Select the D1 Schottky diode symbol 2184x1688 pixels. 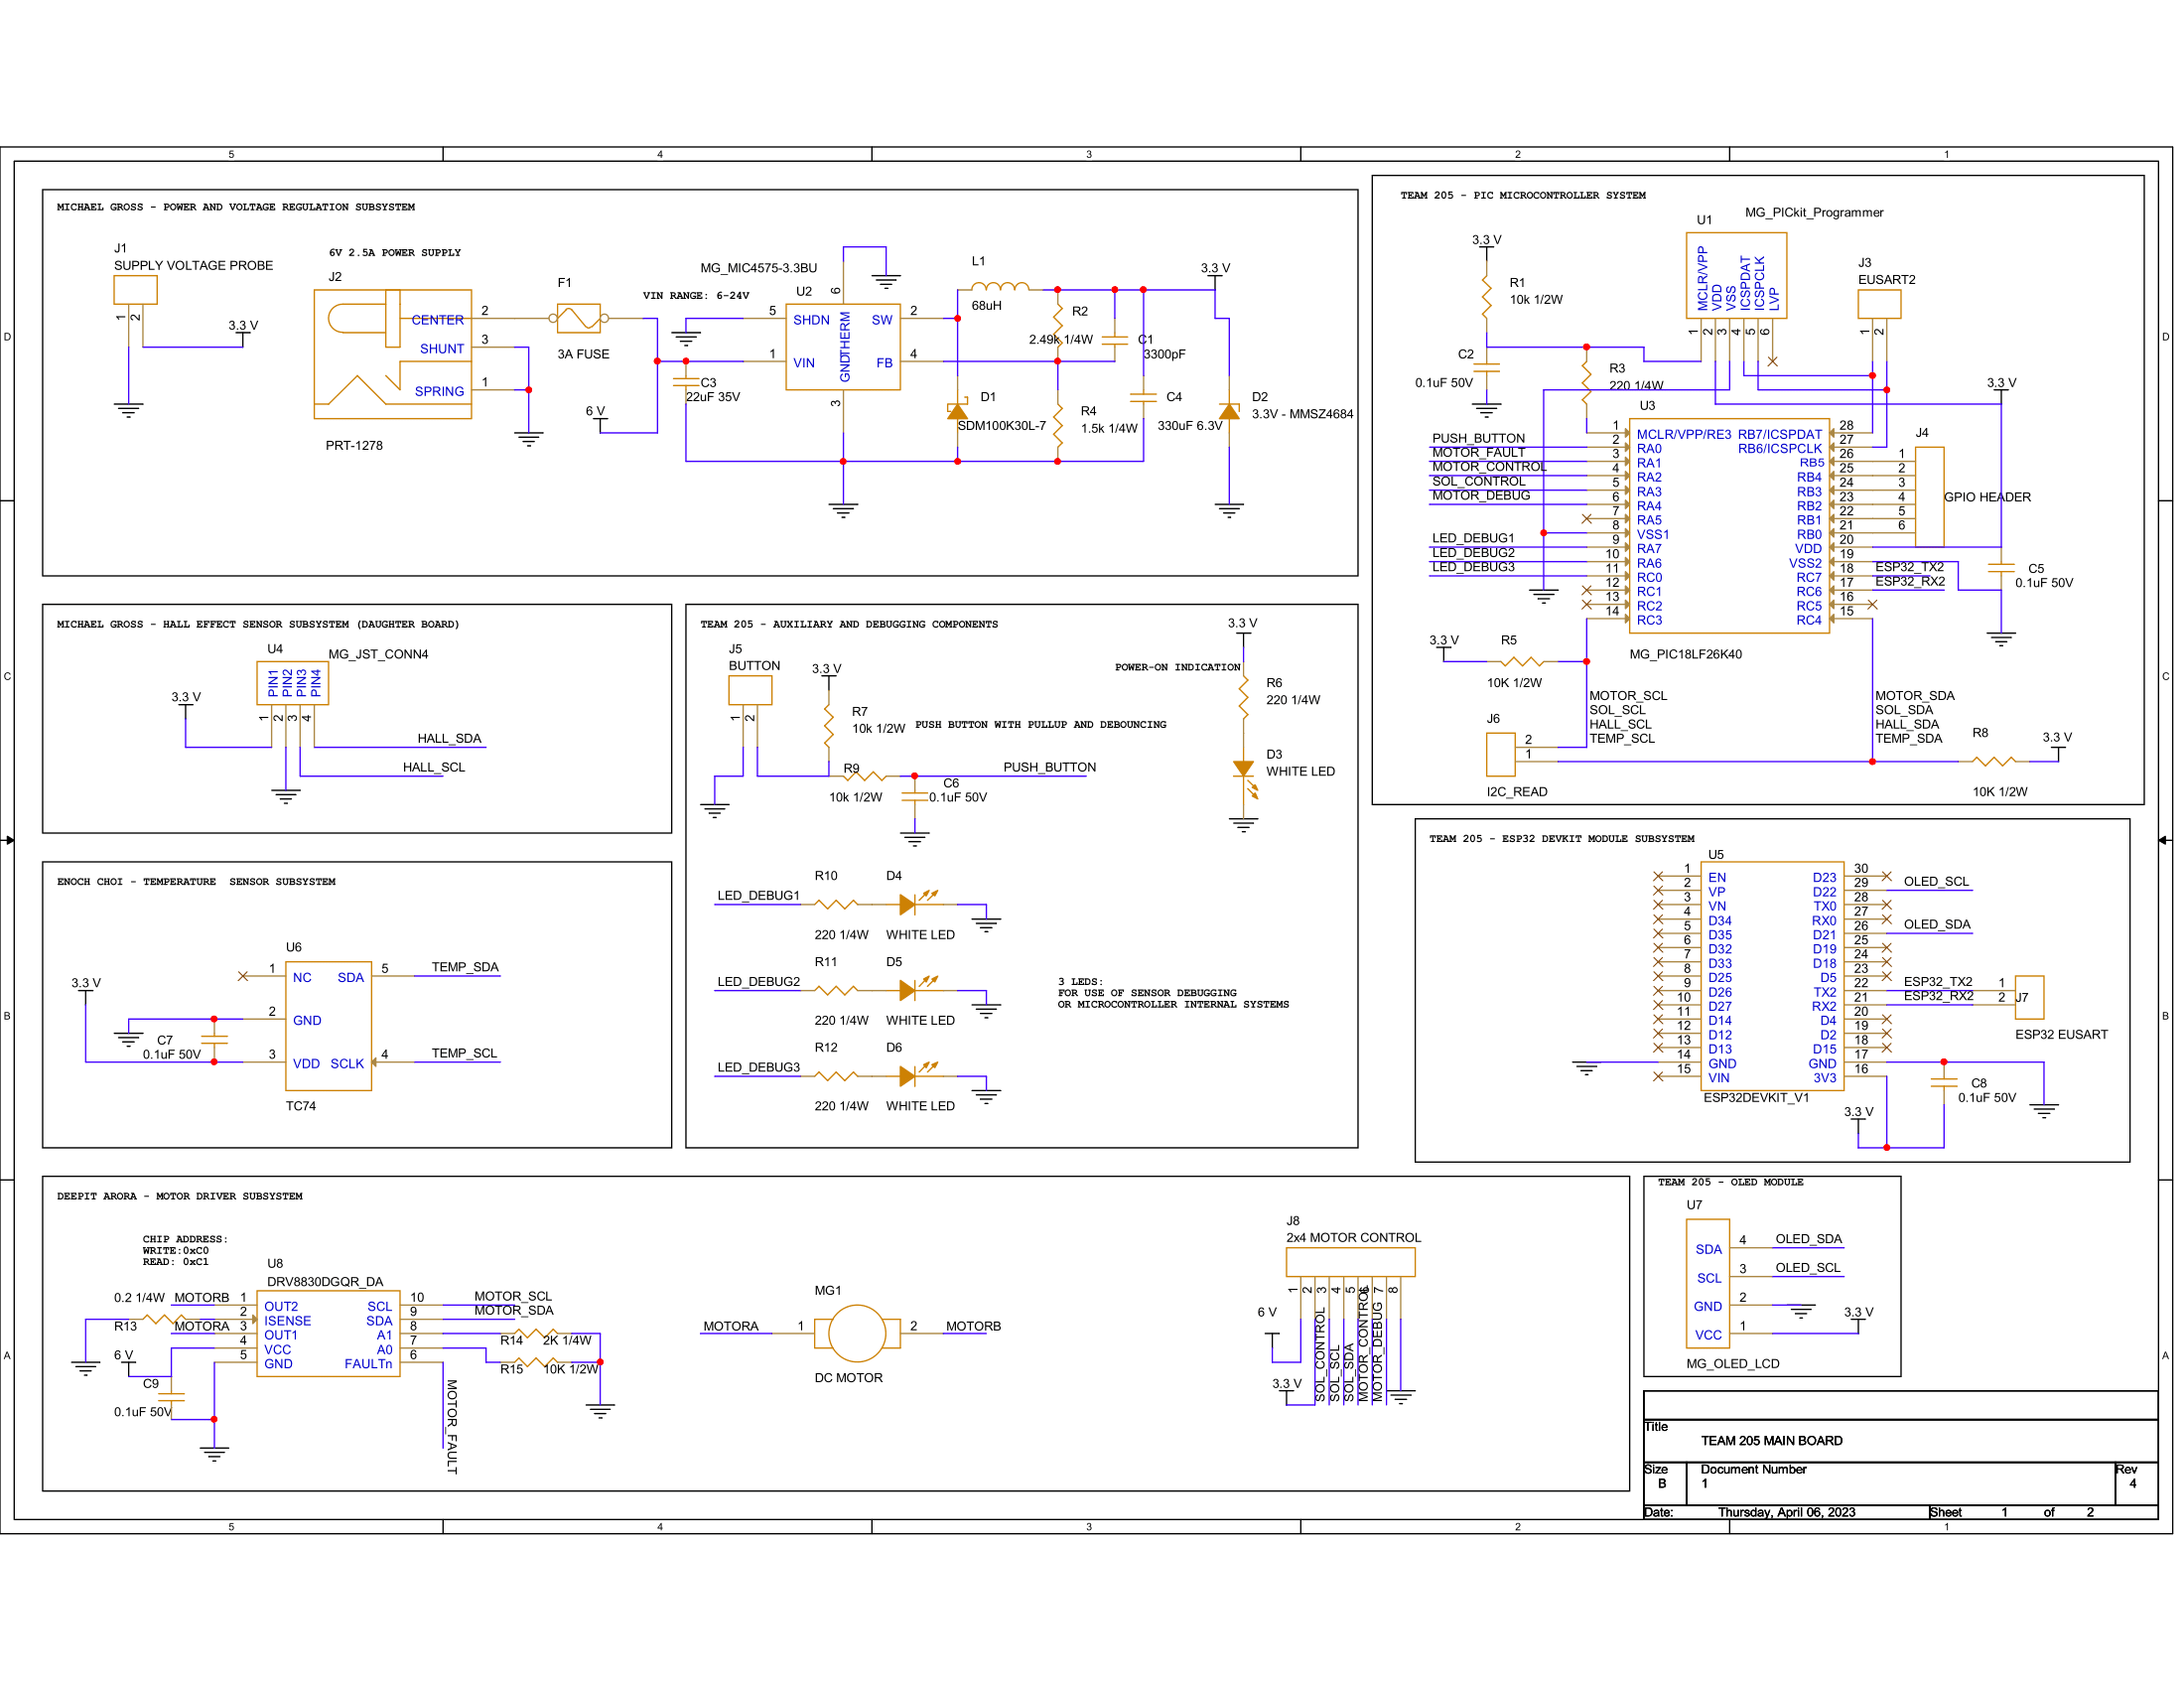957,411
